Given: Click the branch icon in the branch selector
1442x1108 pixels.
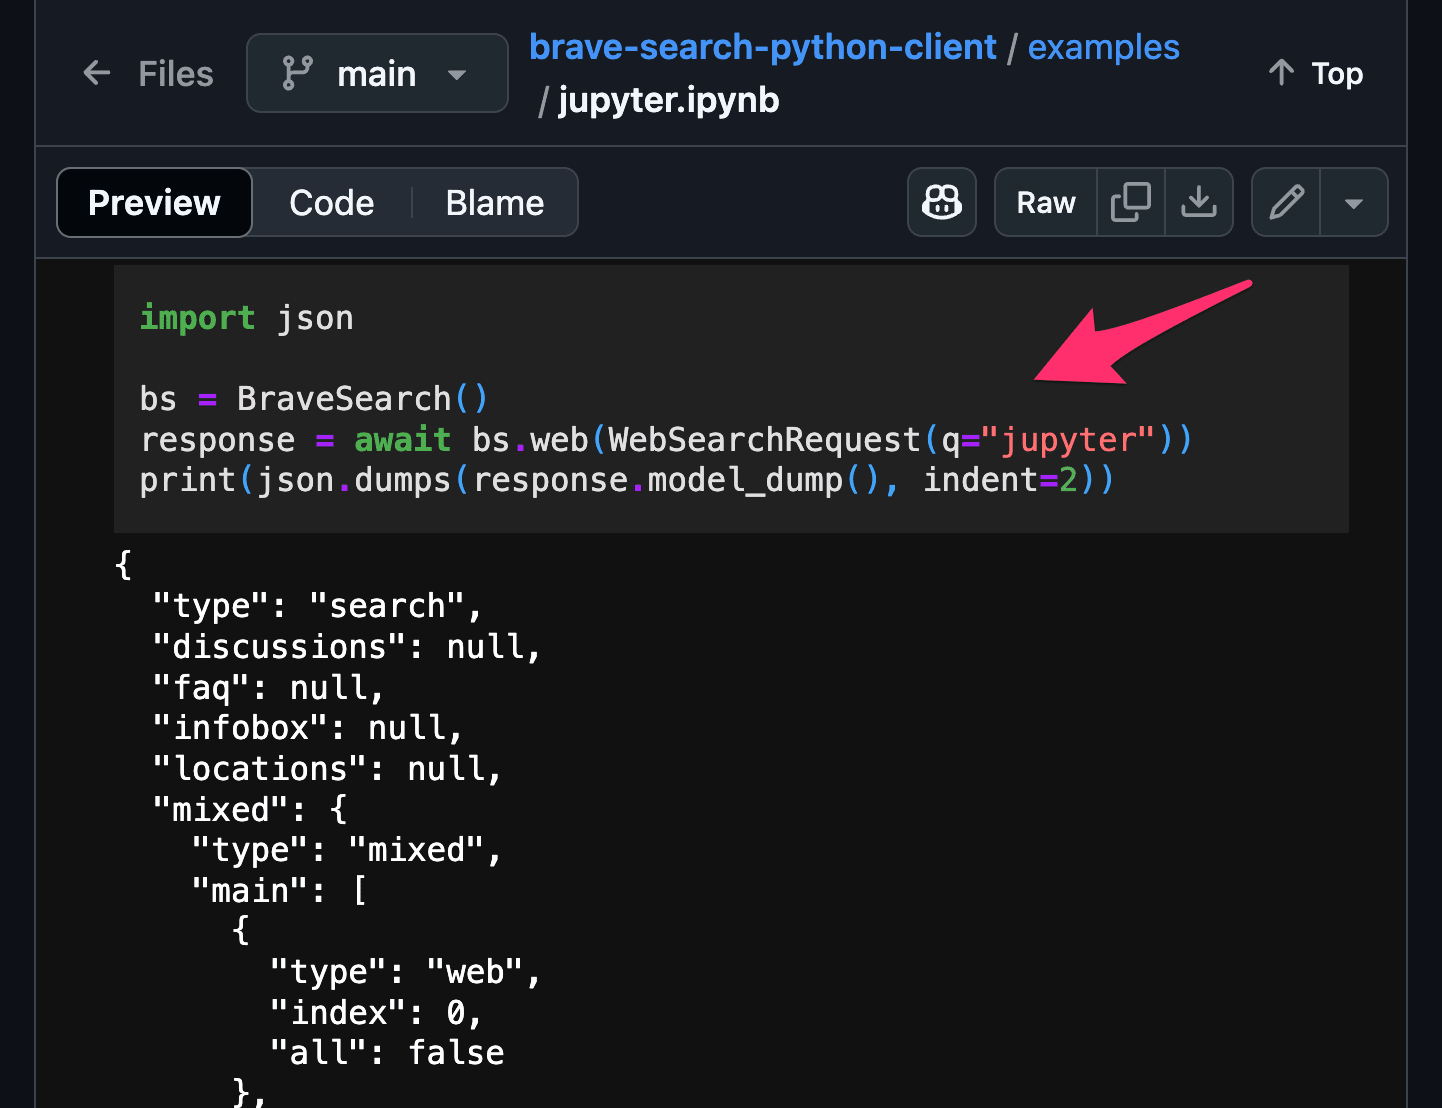Looking at the screenshot, I should point(297,72).
